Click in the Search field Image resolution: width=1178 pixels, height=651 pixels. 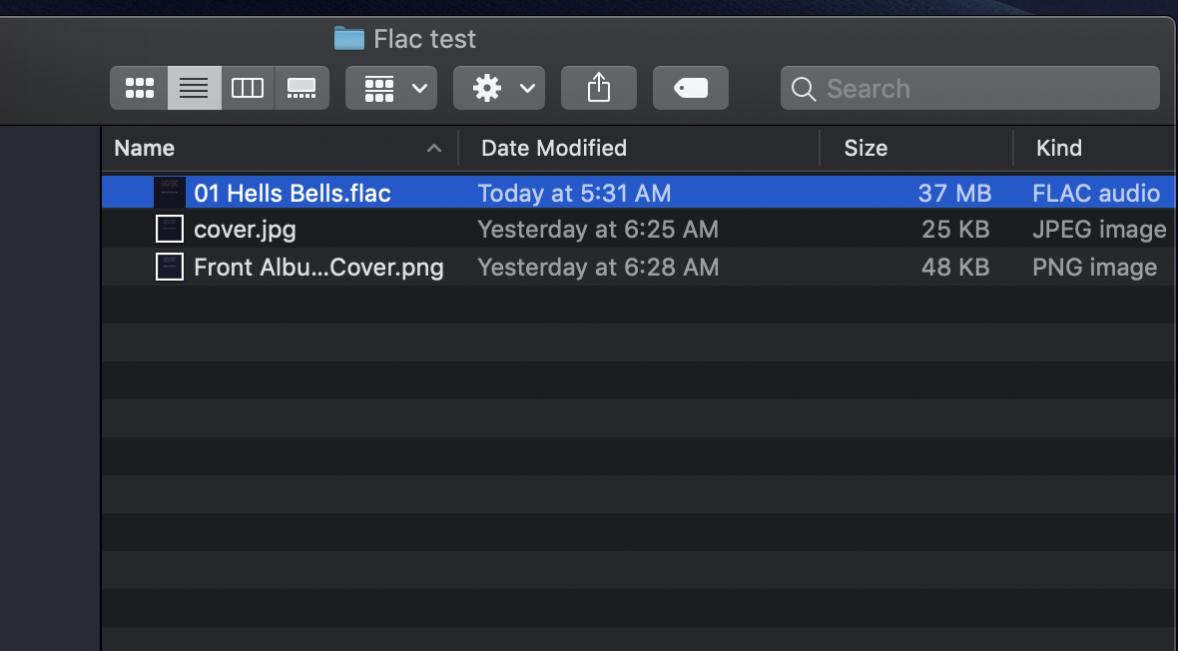coord(980,89)
